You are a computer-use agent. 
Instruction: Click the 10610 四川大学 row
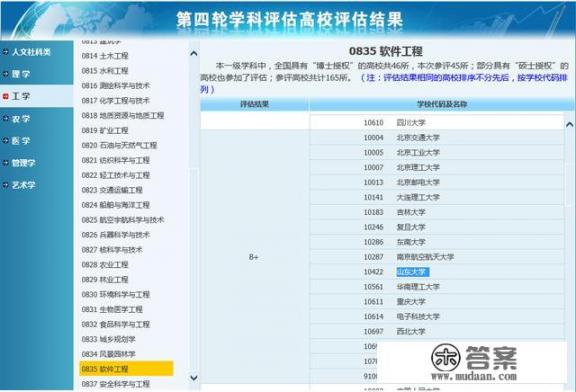[x=436, y=122]
